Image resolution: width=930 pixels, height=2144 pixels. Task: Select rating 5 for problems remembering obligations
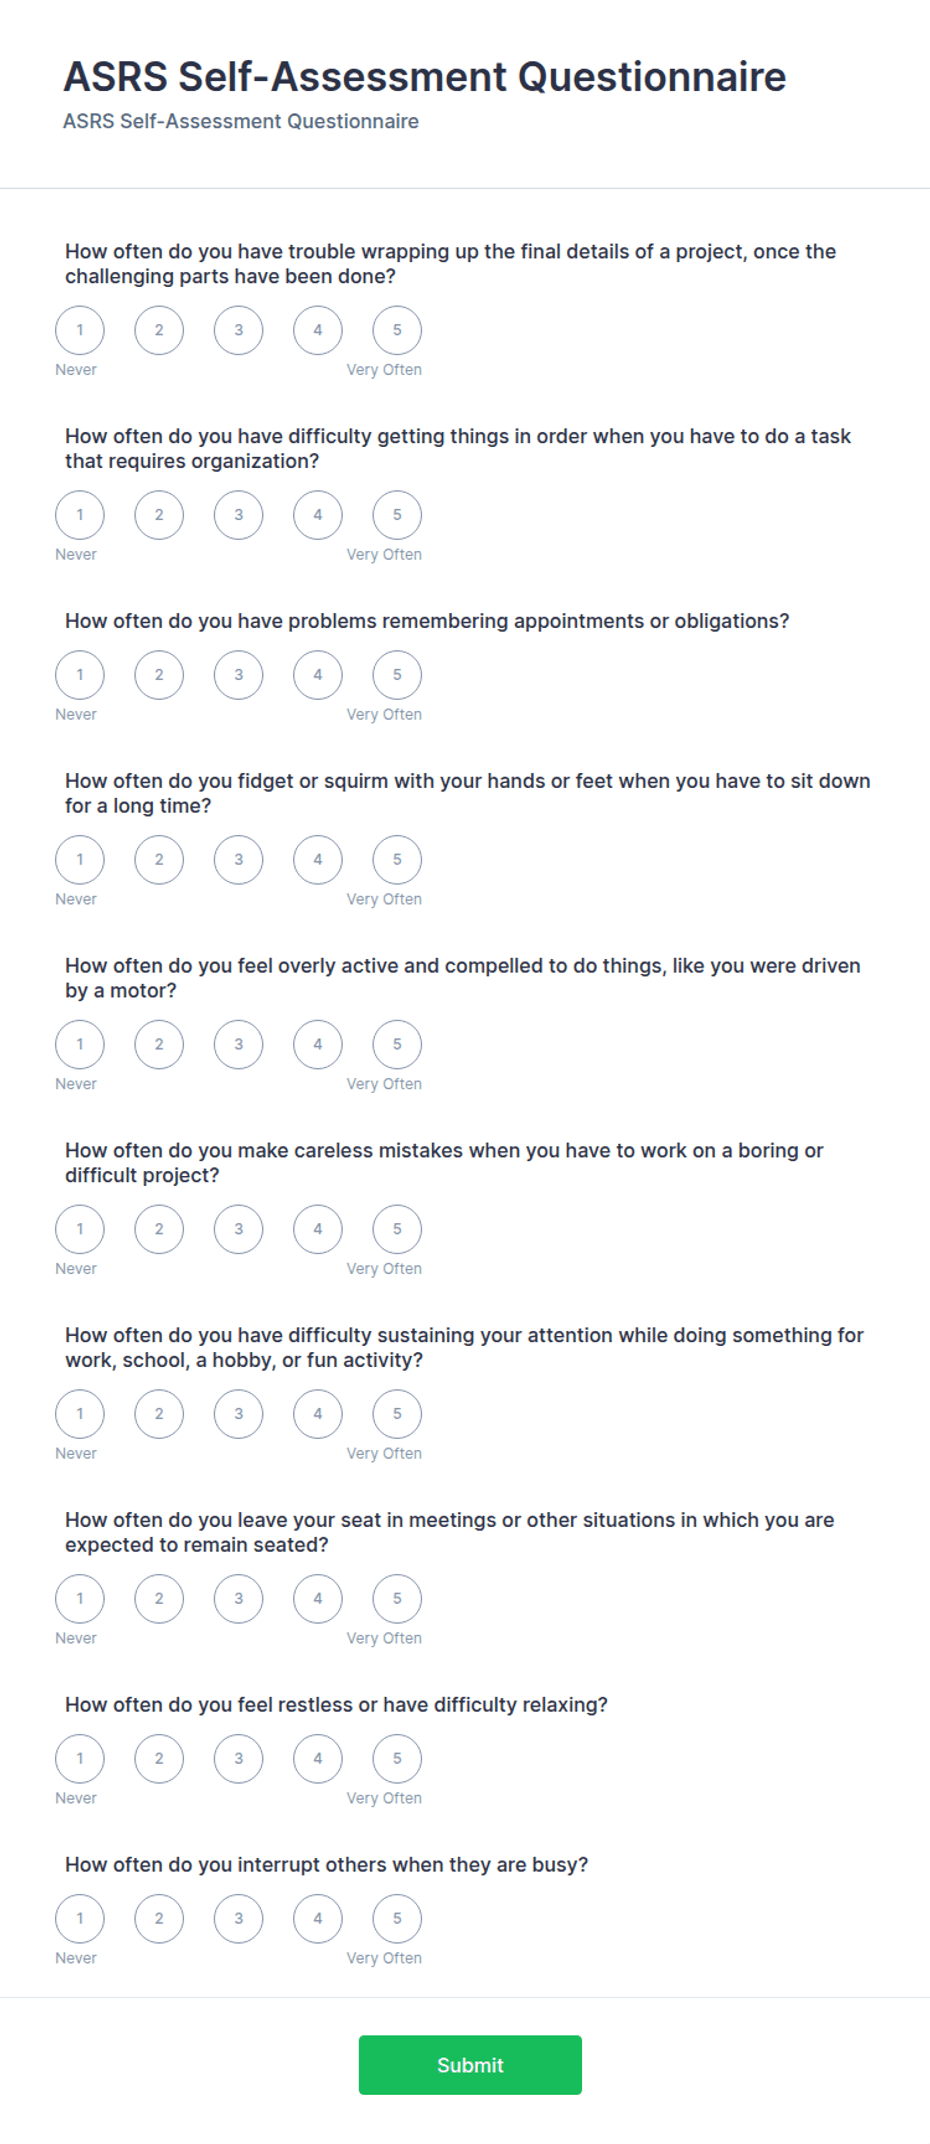click(397, 675)
